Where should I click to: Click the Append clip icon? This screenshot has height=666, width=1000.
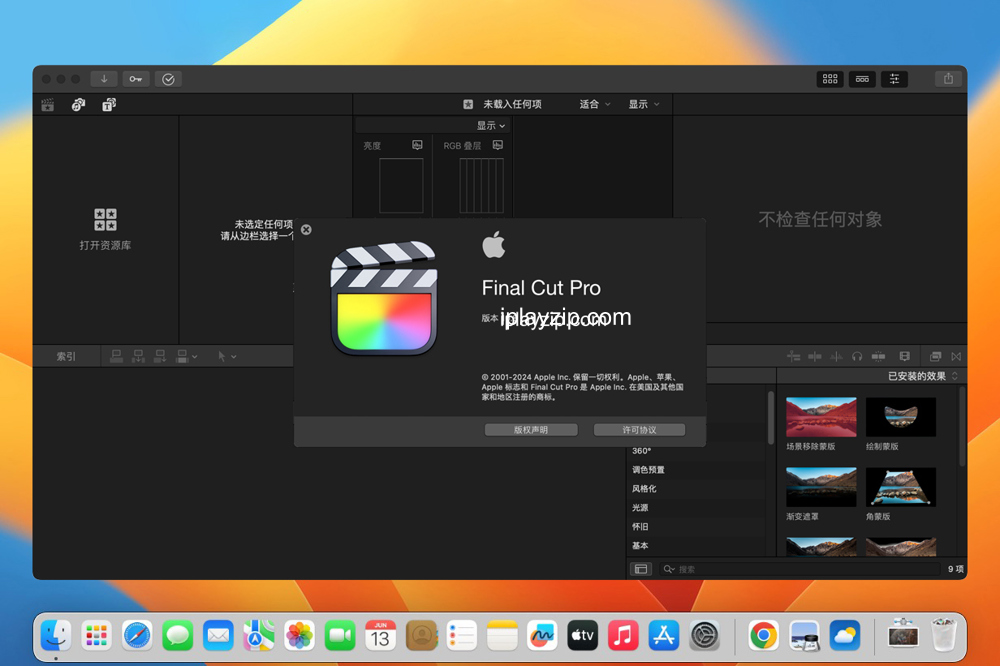pos(159,356)
